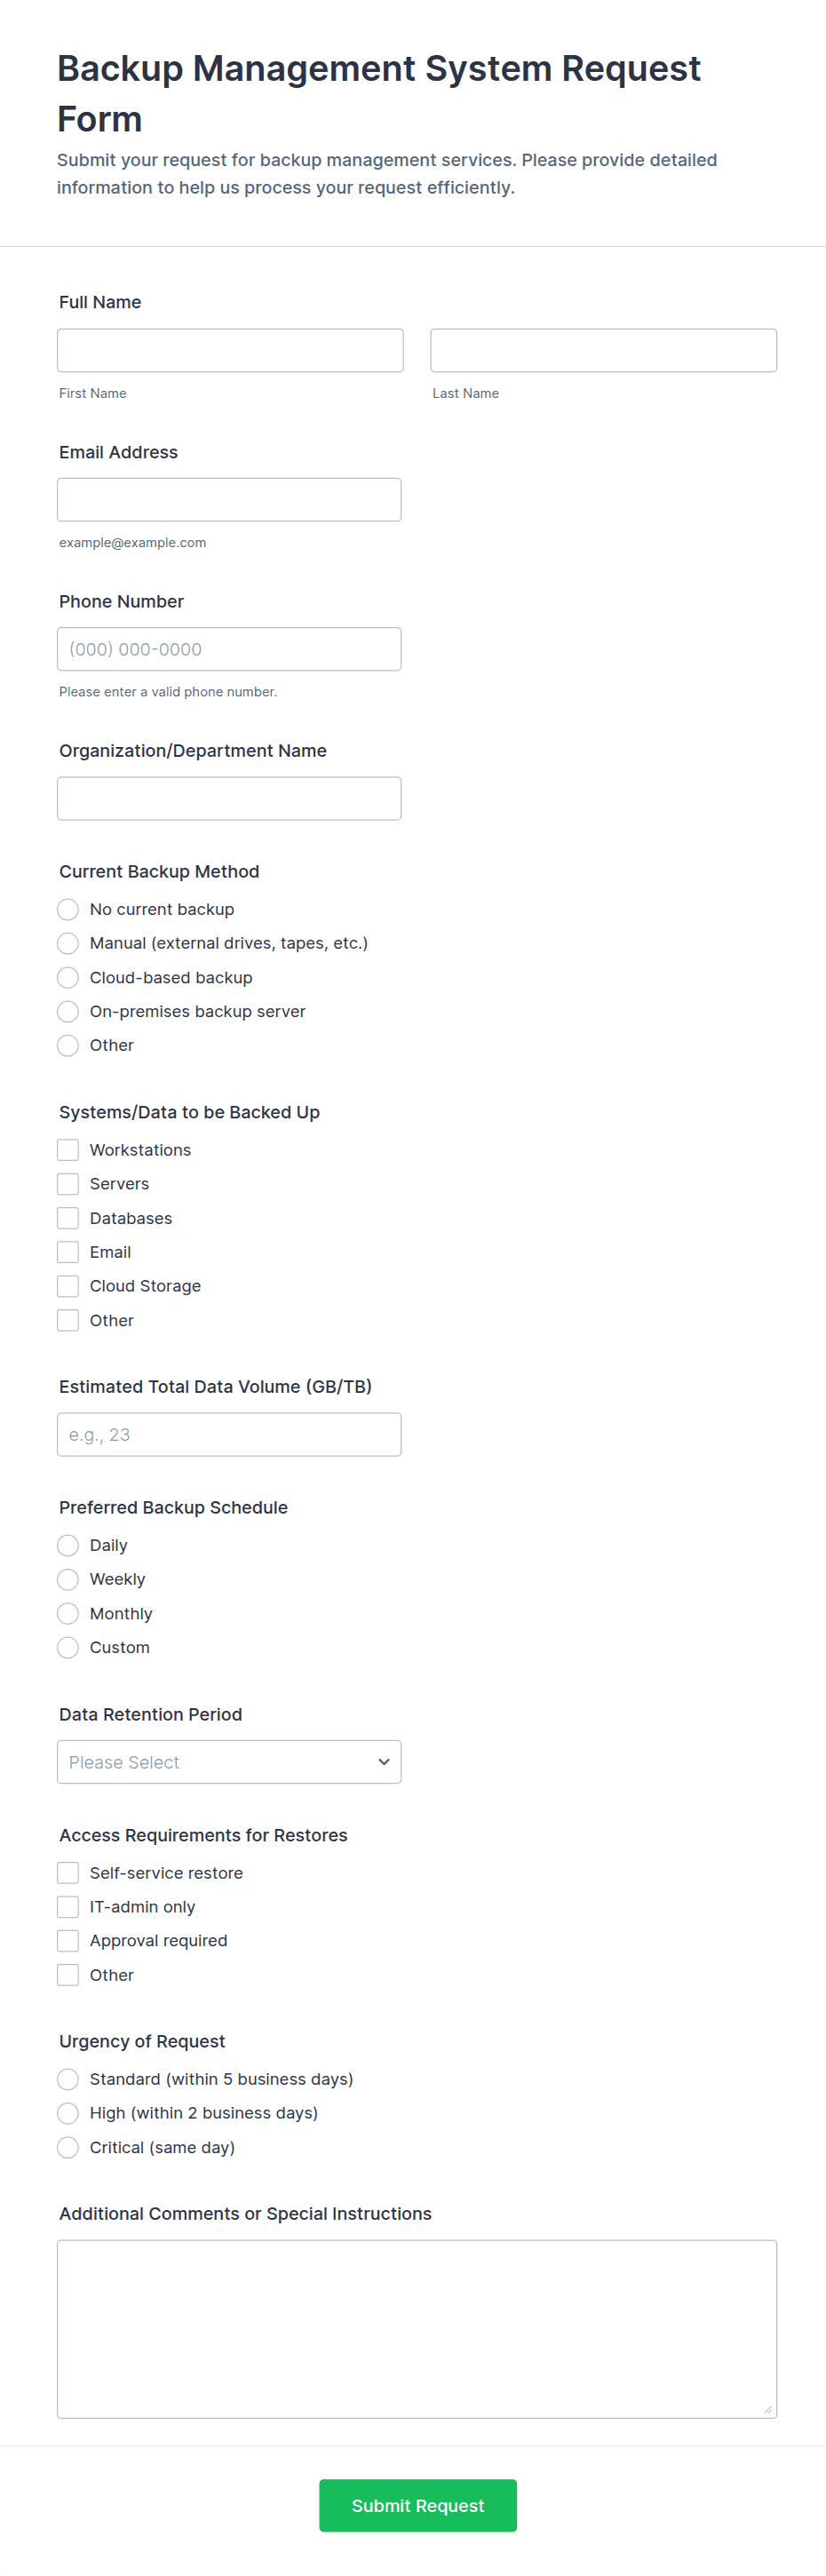
Task: Focus the Email Address field
Action: tap(229, 499)
